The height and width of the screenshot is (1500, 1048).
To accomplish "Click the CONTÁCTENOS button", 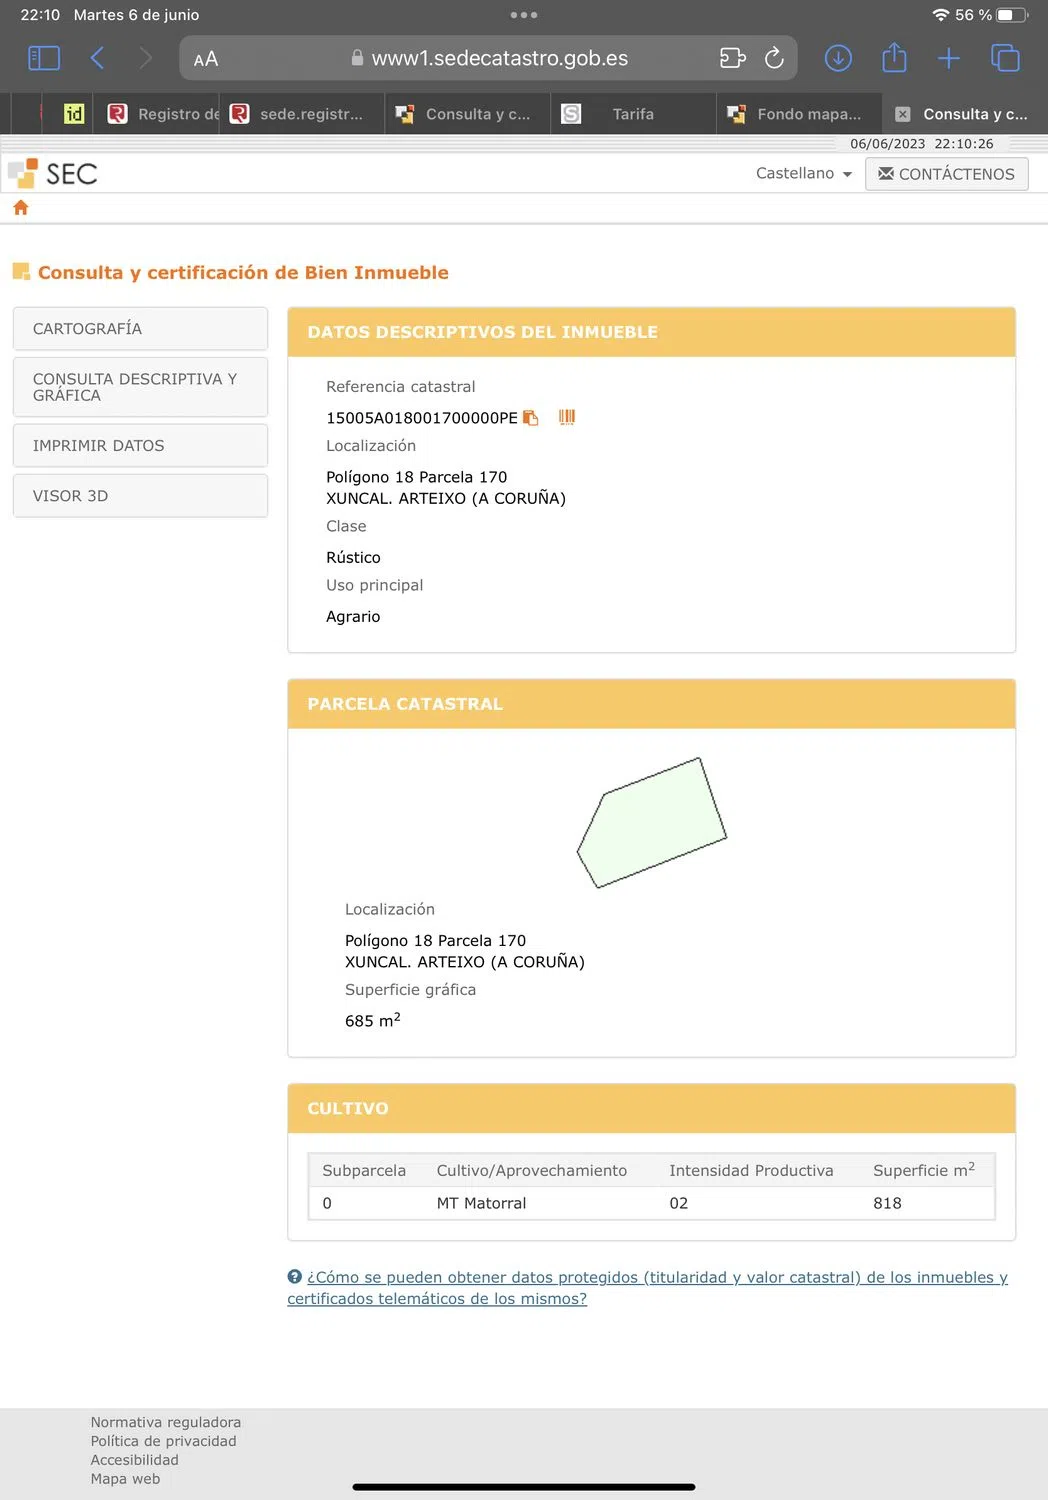I will click(x=946, y=174).
